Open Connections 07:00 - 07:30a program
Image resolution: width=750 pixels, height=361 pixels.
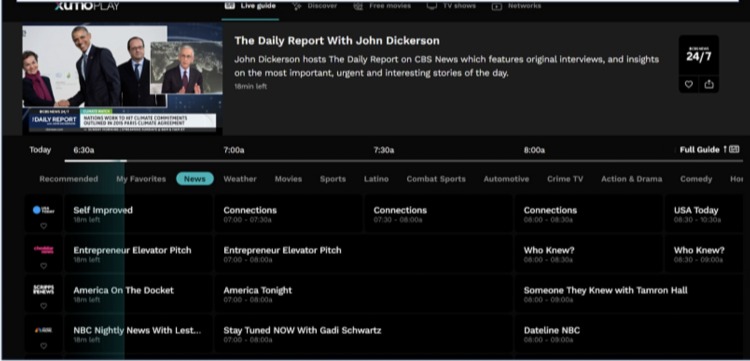288,214
